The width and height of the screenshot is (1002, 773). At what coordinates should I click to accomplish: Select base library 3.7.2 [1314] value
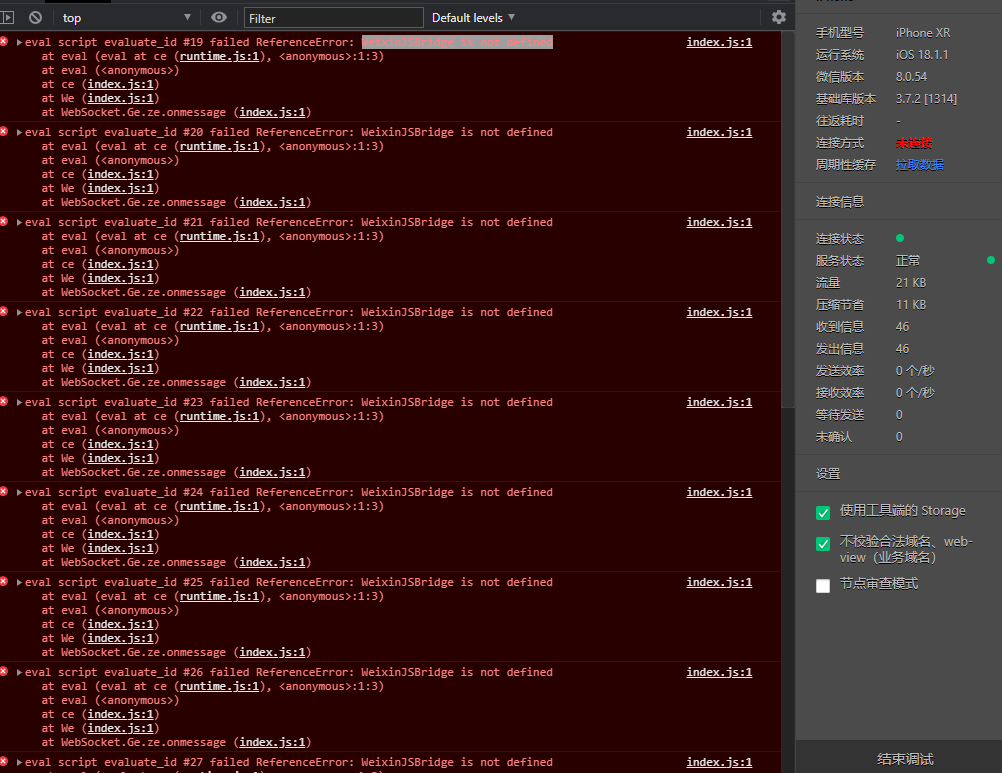(x=926, y=99)
